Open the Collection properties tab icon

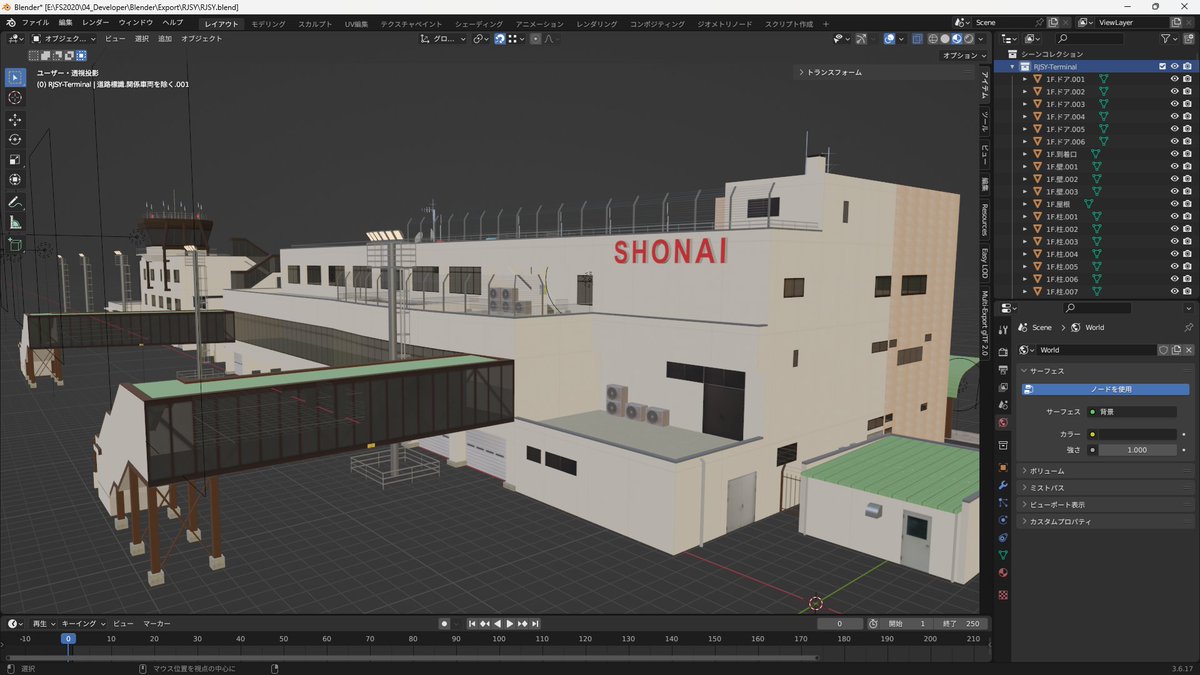1003,445
